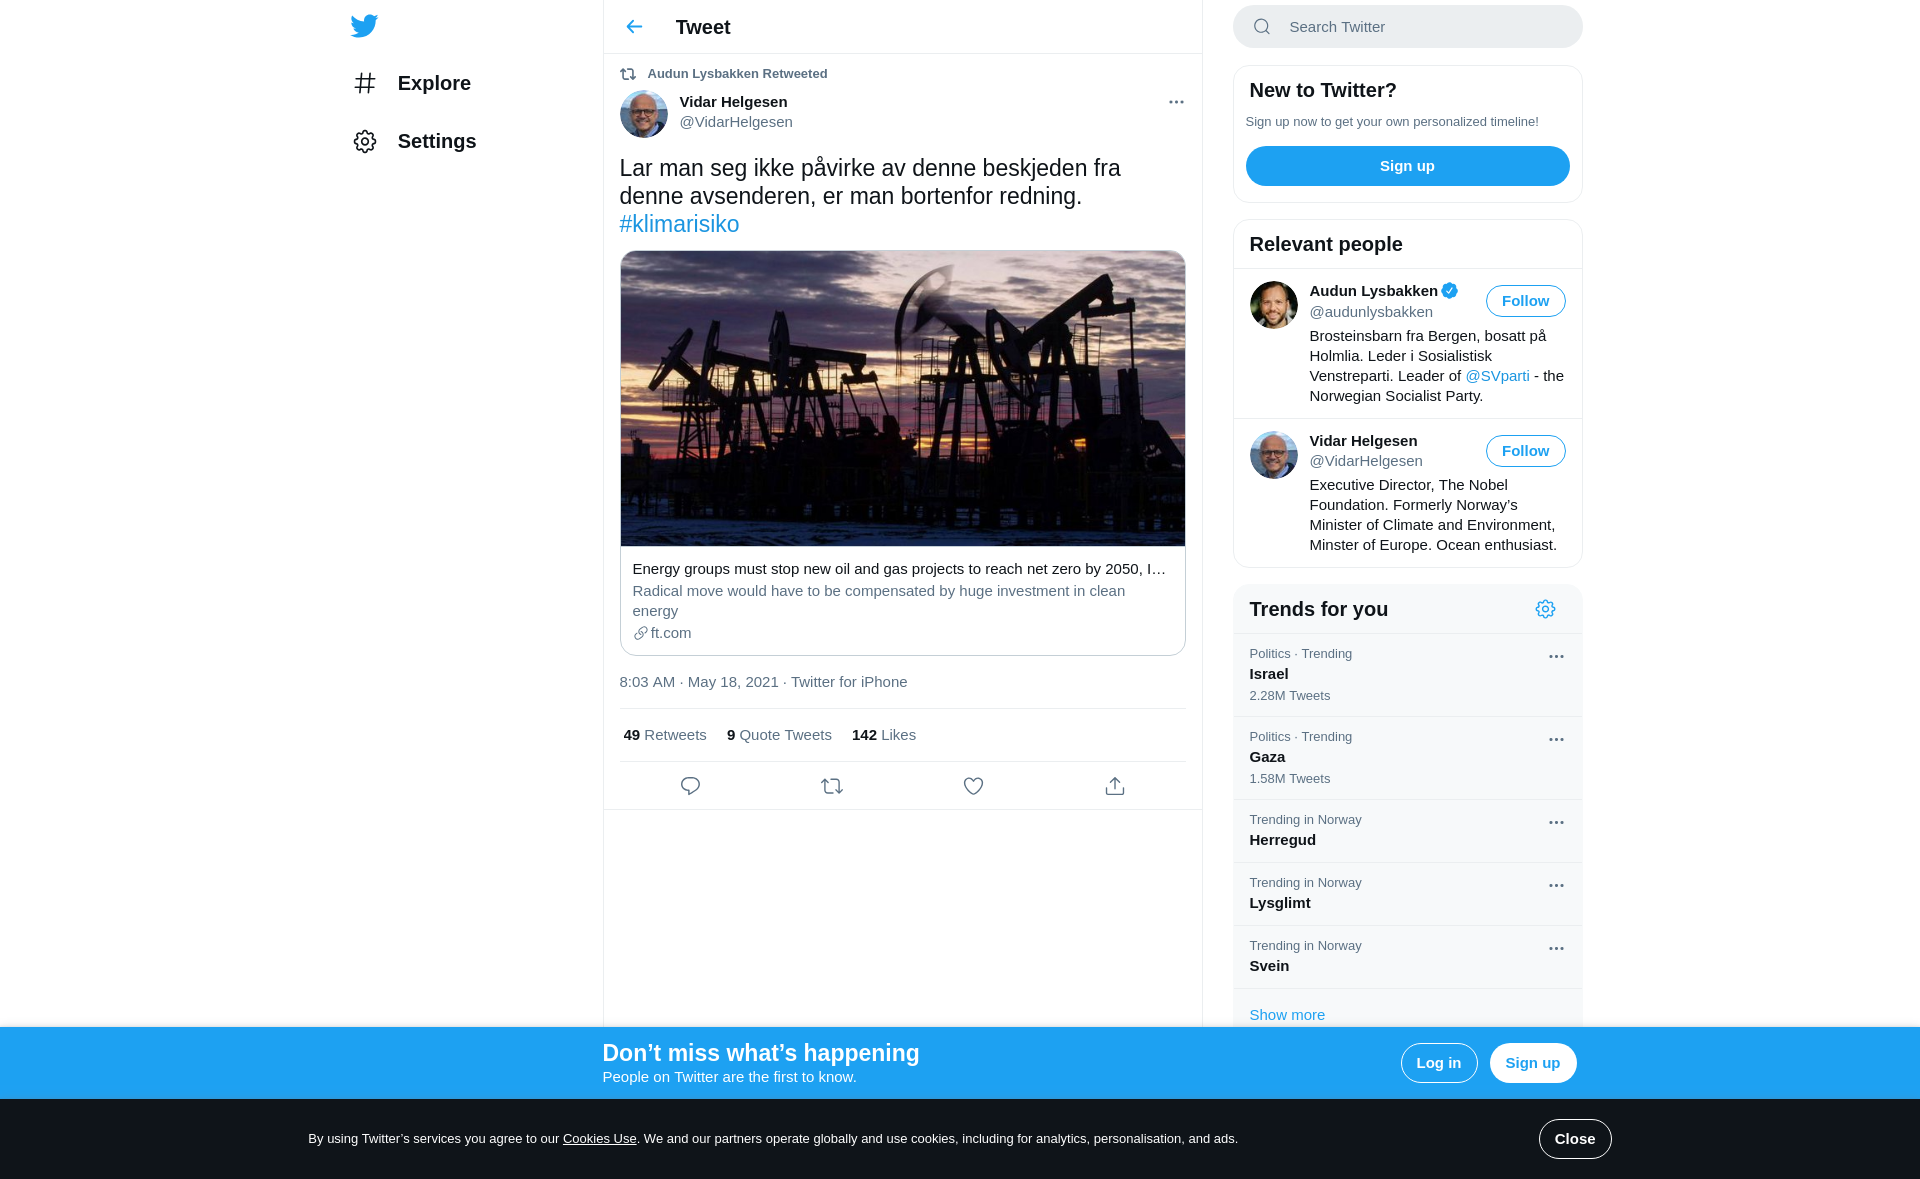Open the oil pumps article image
Image resolution: width=1920 pixels, height=1179 pixels.
(x=902, y=398)
